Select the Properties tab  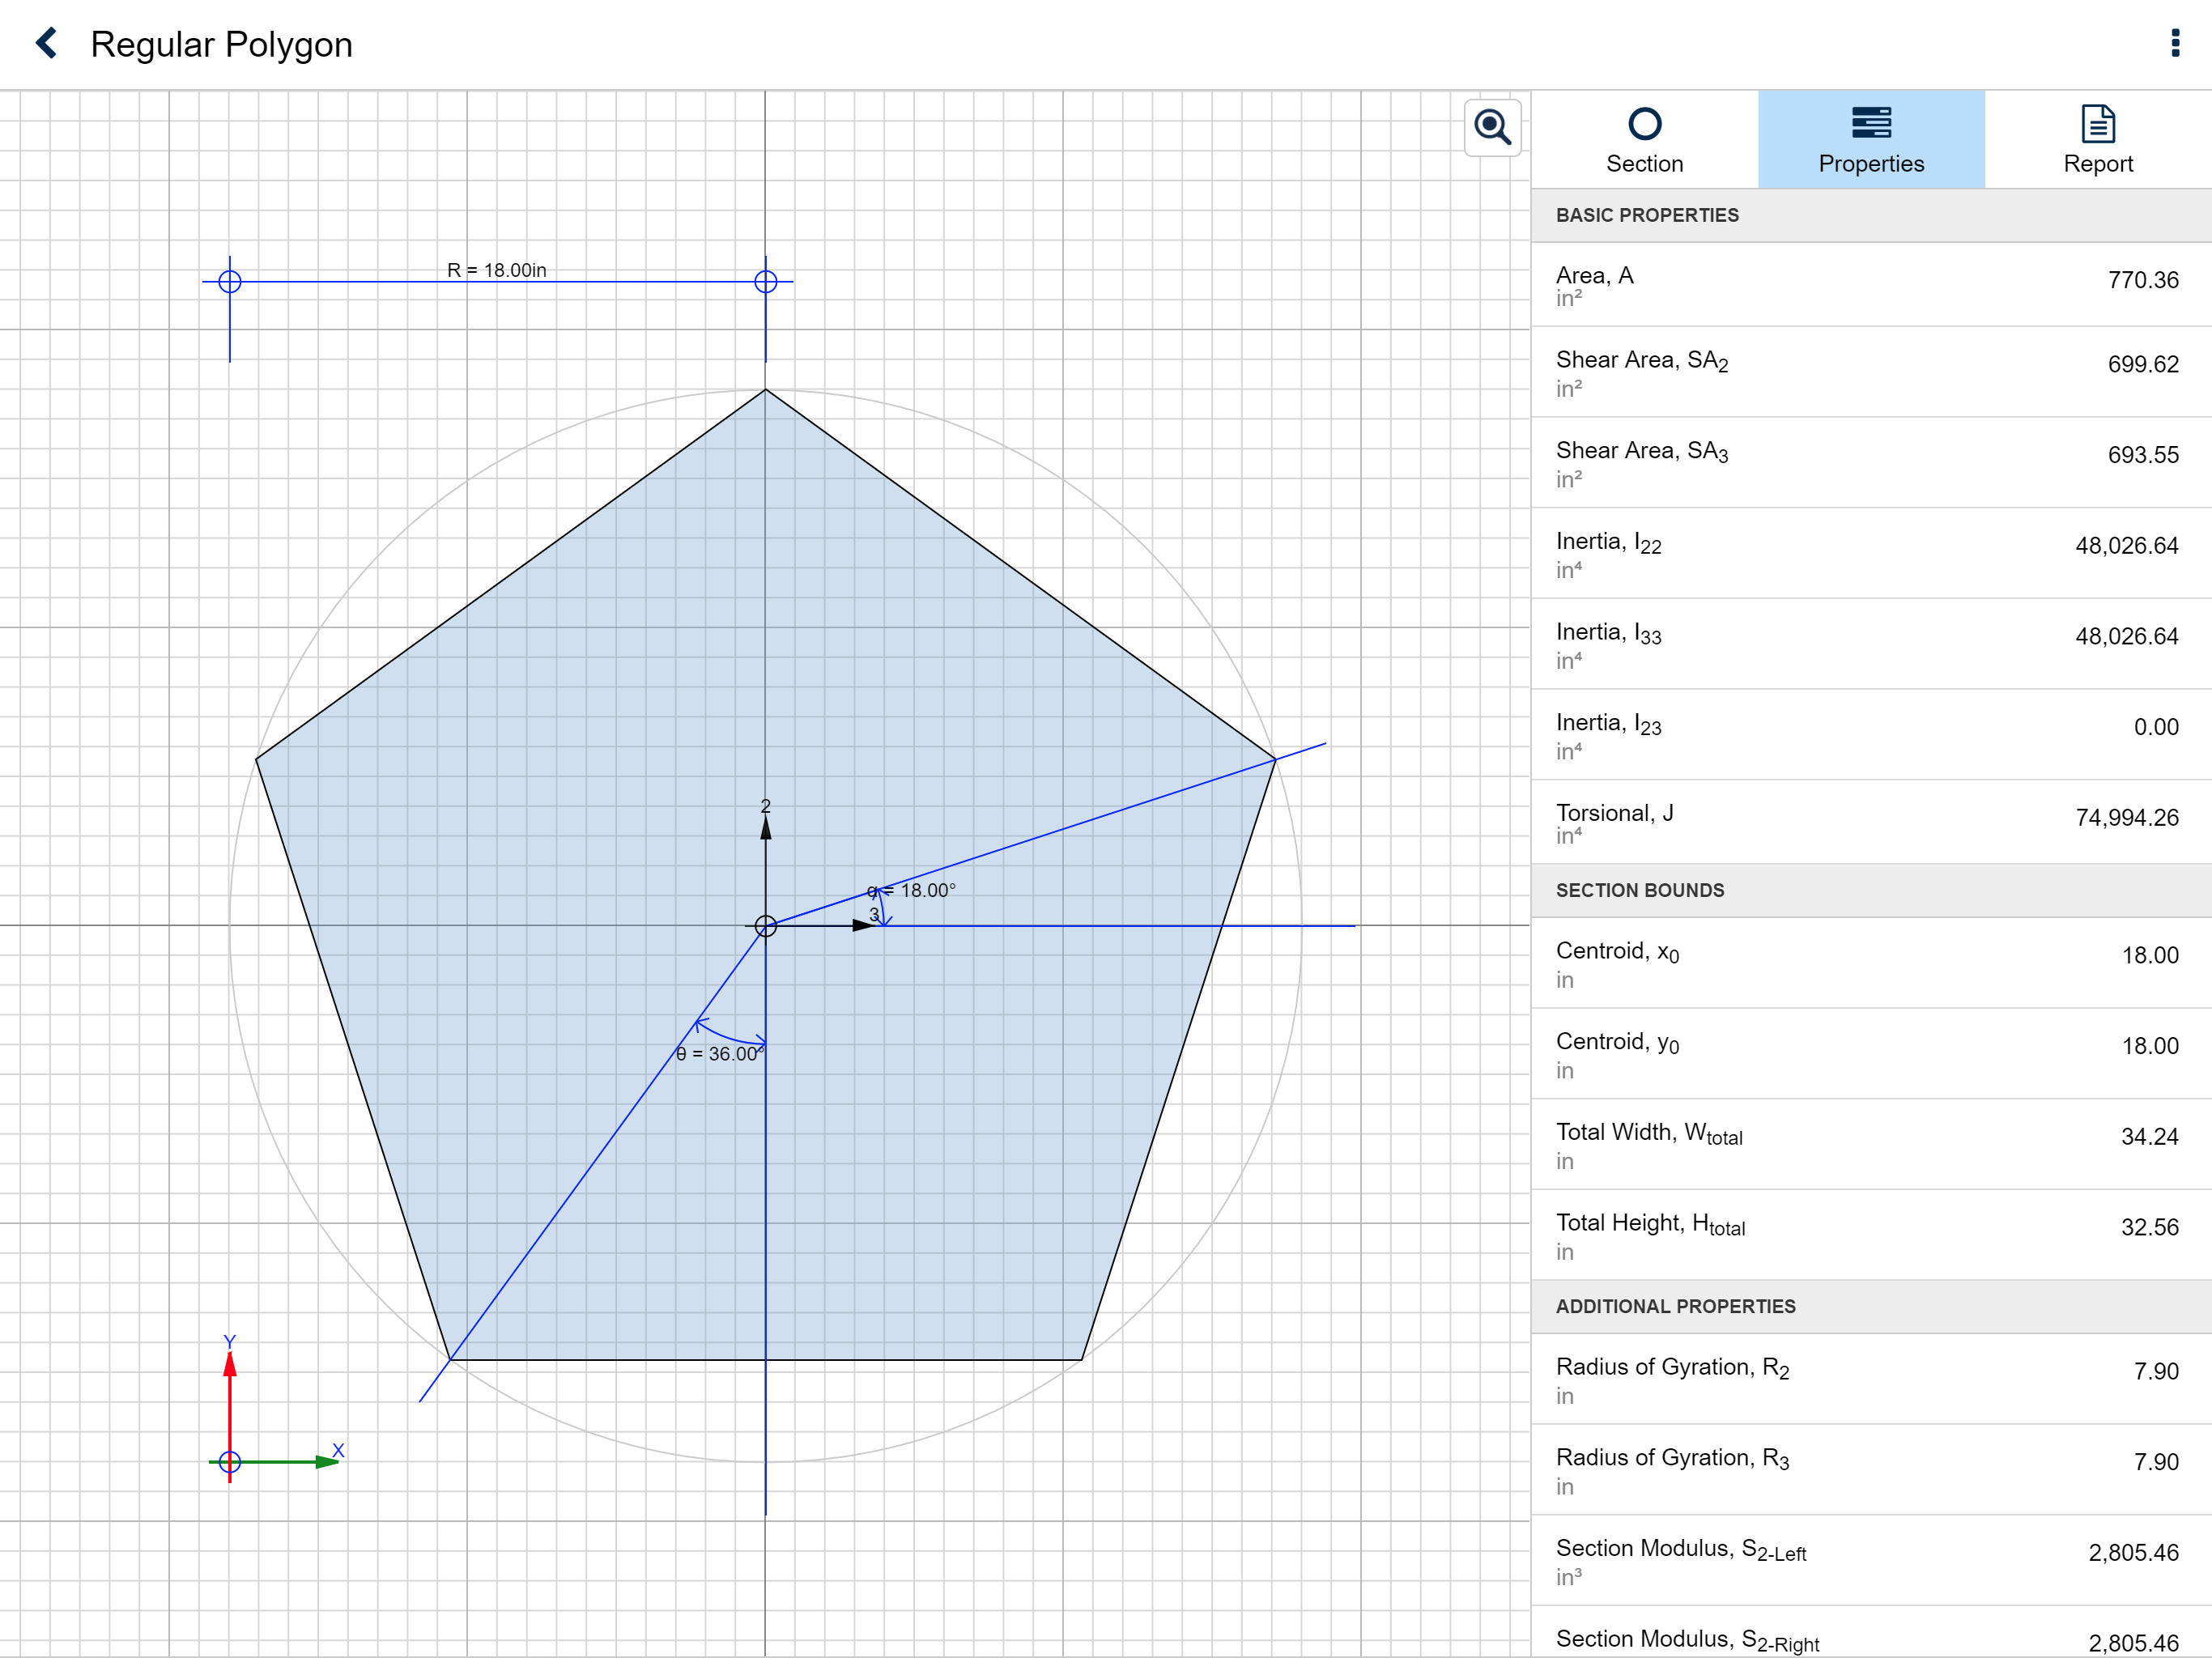coord(1870,139)
